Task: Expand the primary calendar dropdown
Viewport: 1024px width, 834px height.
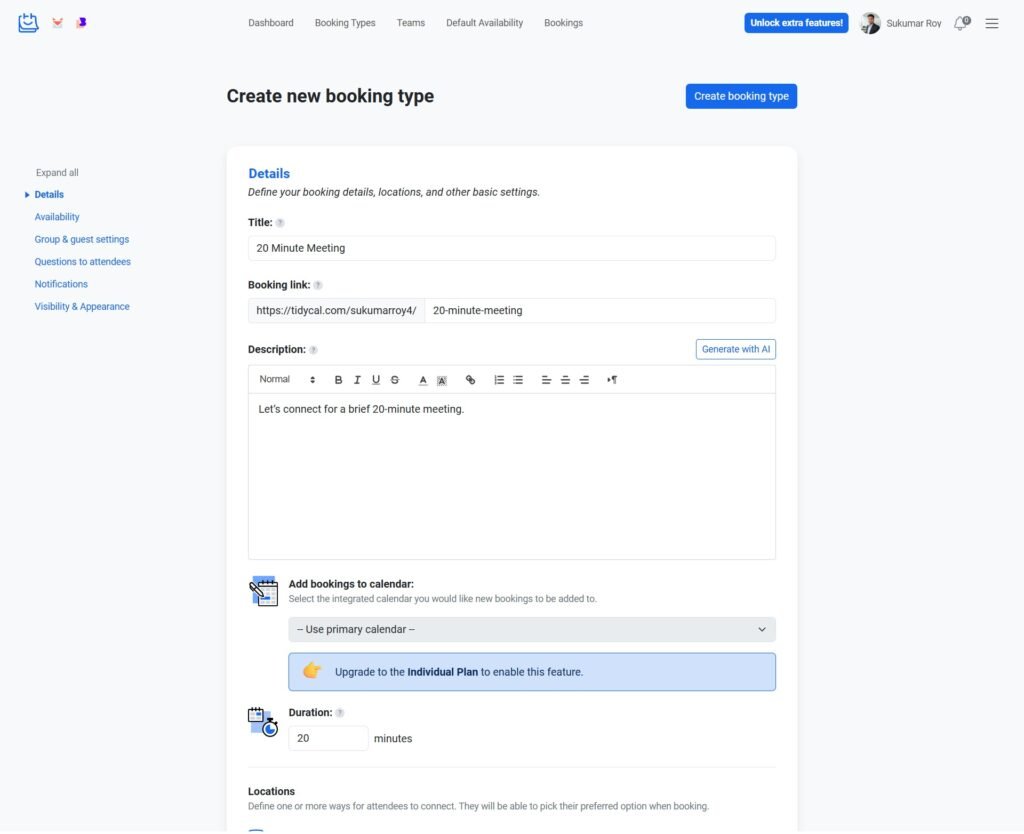Action: [531, 629]
